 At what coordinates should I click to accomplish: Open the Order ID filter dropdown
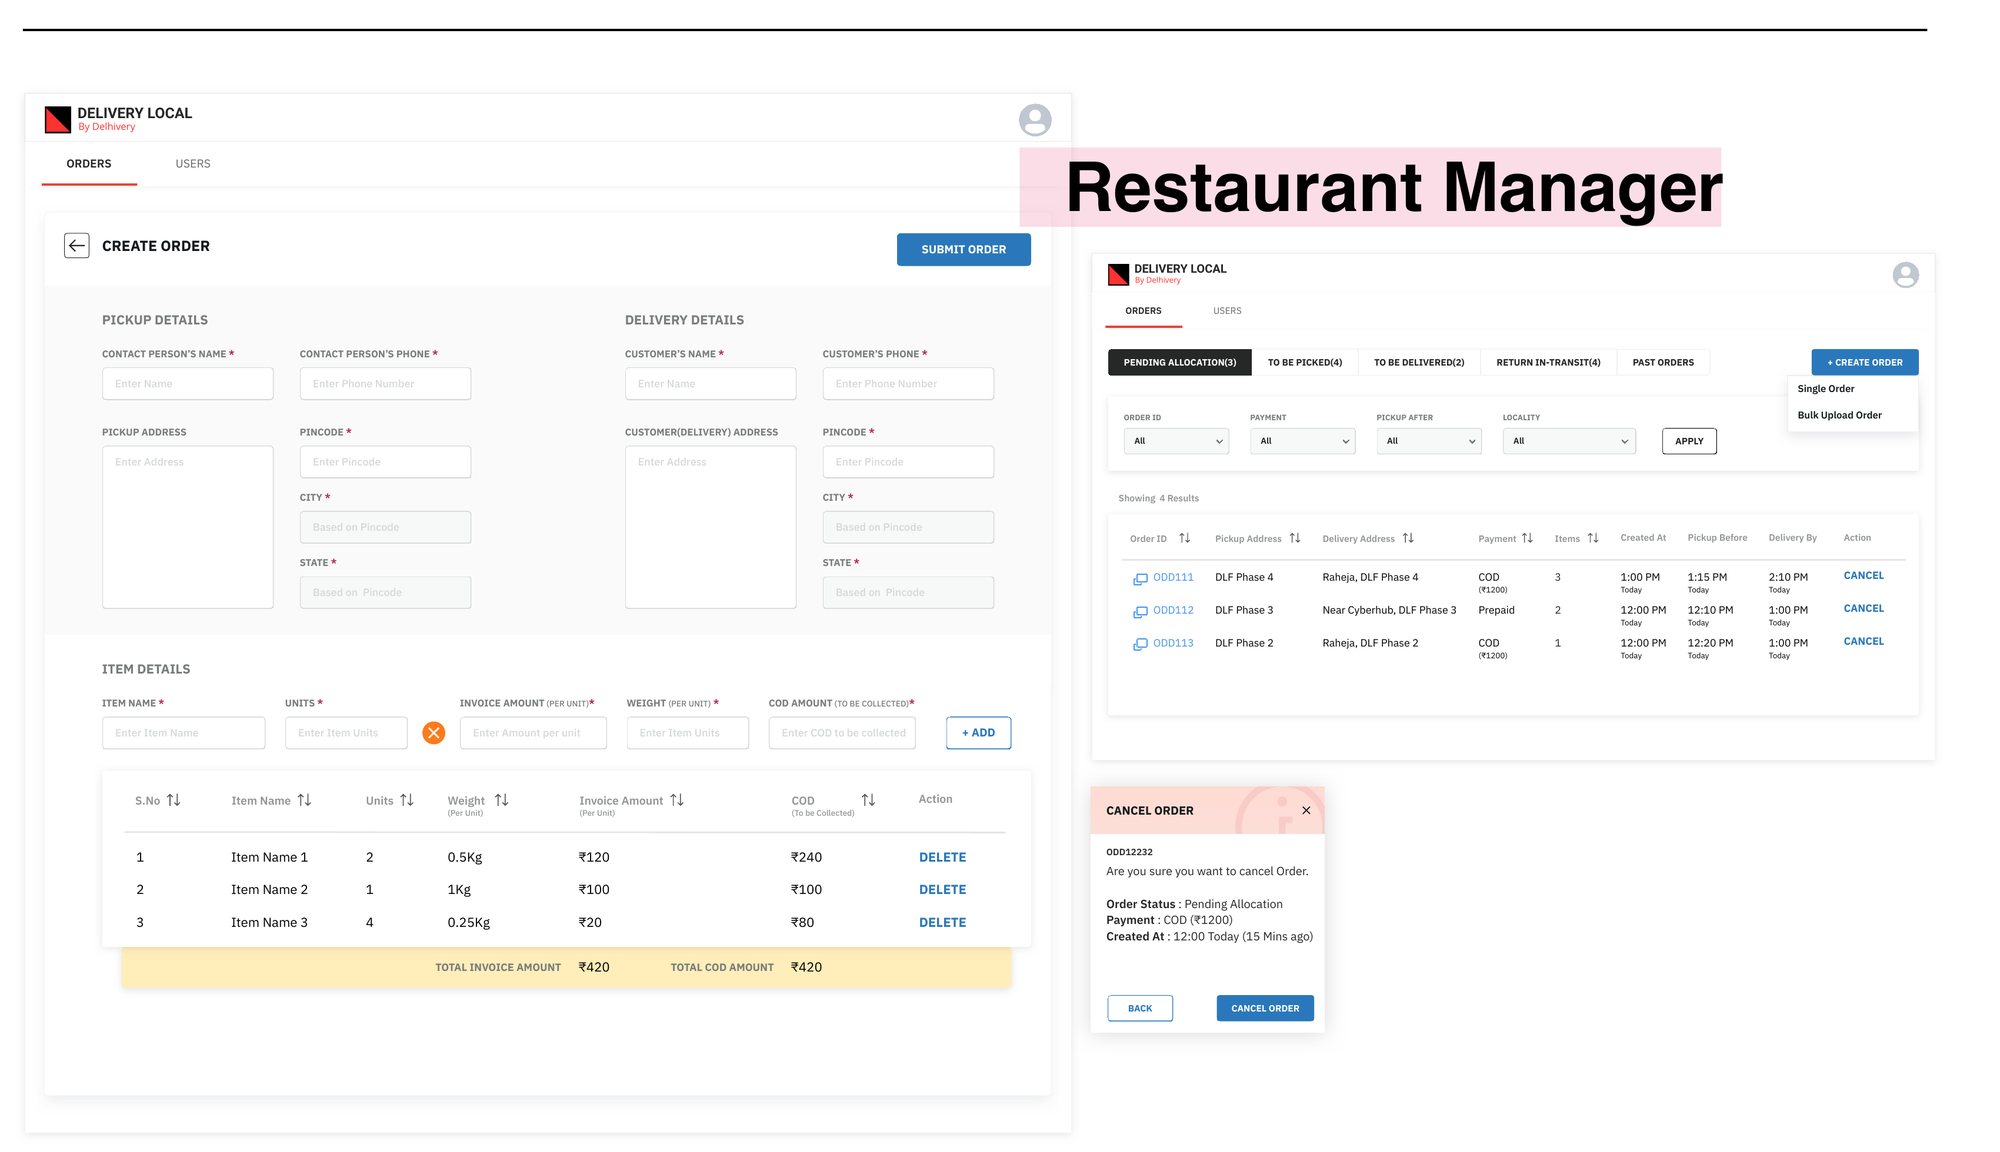pyautogui.click(x=1176, y=441)
